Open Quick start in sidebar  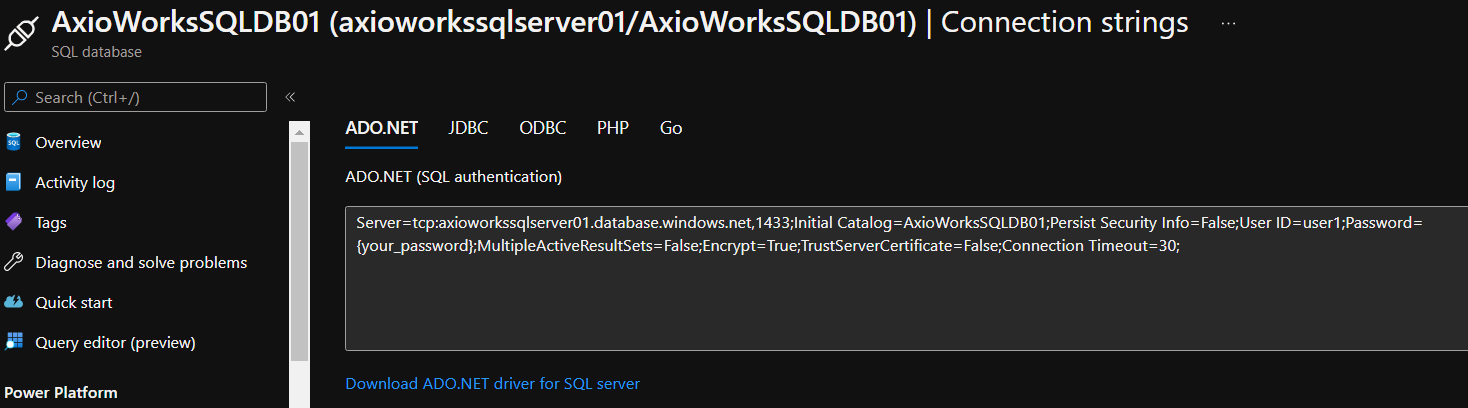click(x=74, y=302)
